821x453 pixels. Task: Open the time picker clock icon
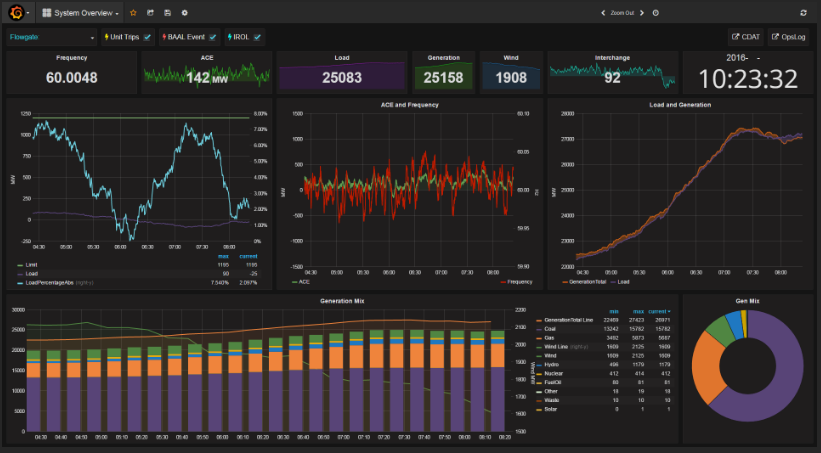click(x=656, y=13)
